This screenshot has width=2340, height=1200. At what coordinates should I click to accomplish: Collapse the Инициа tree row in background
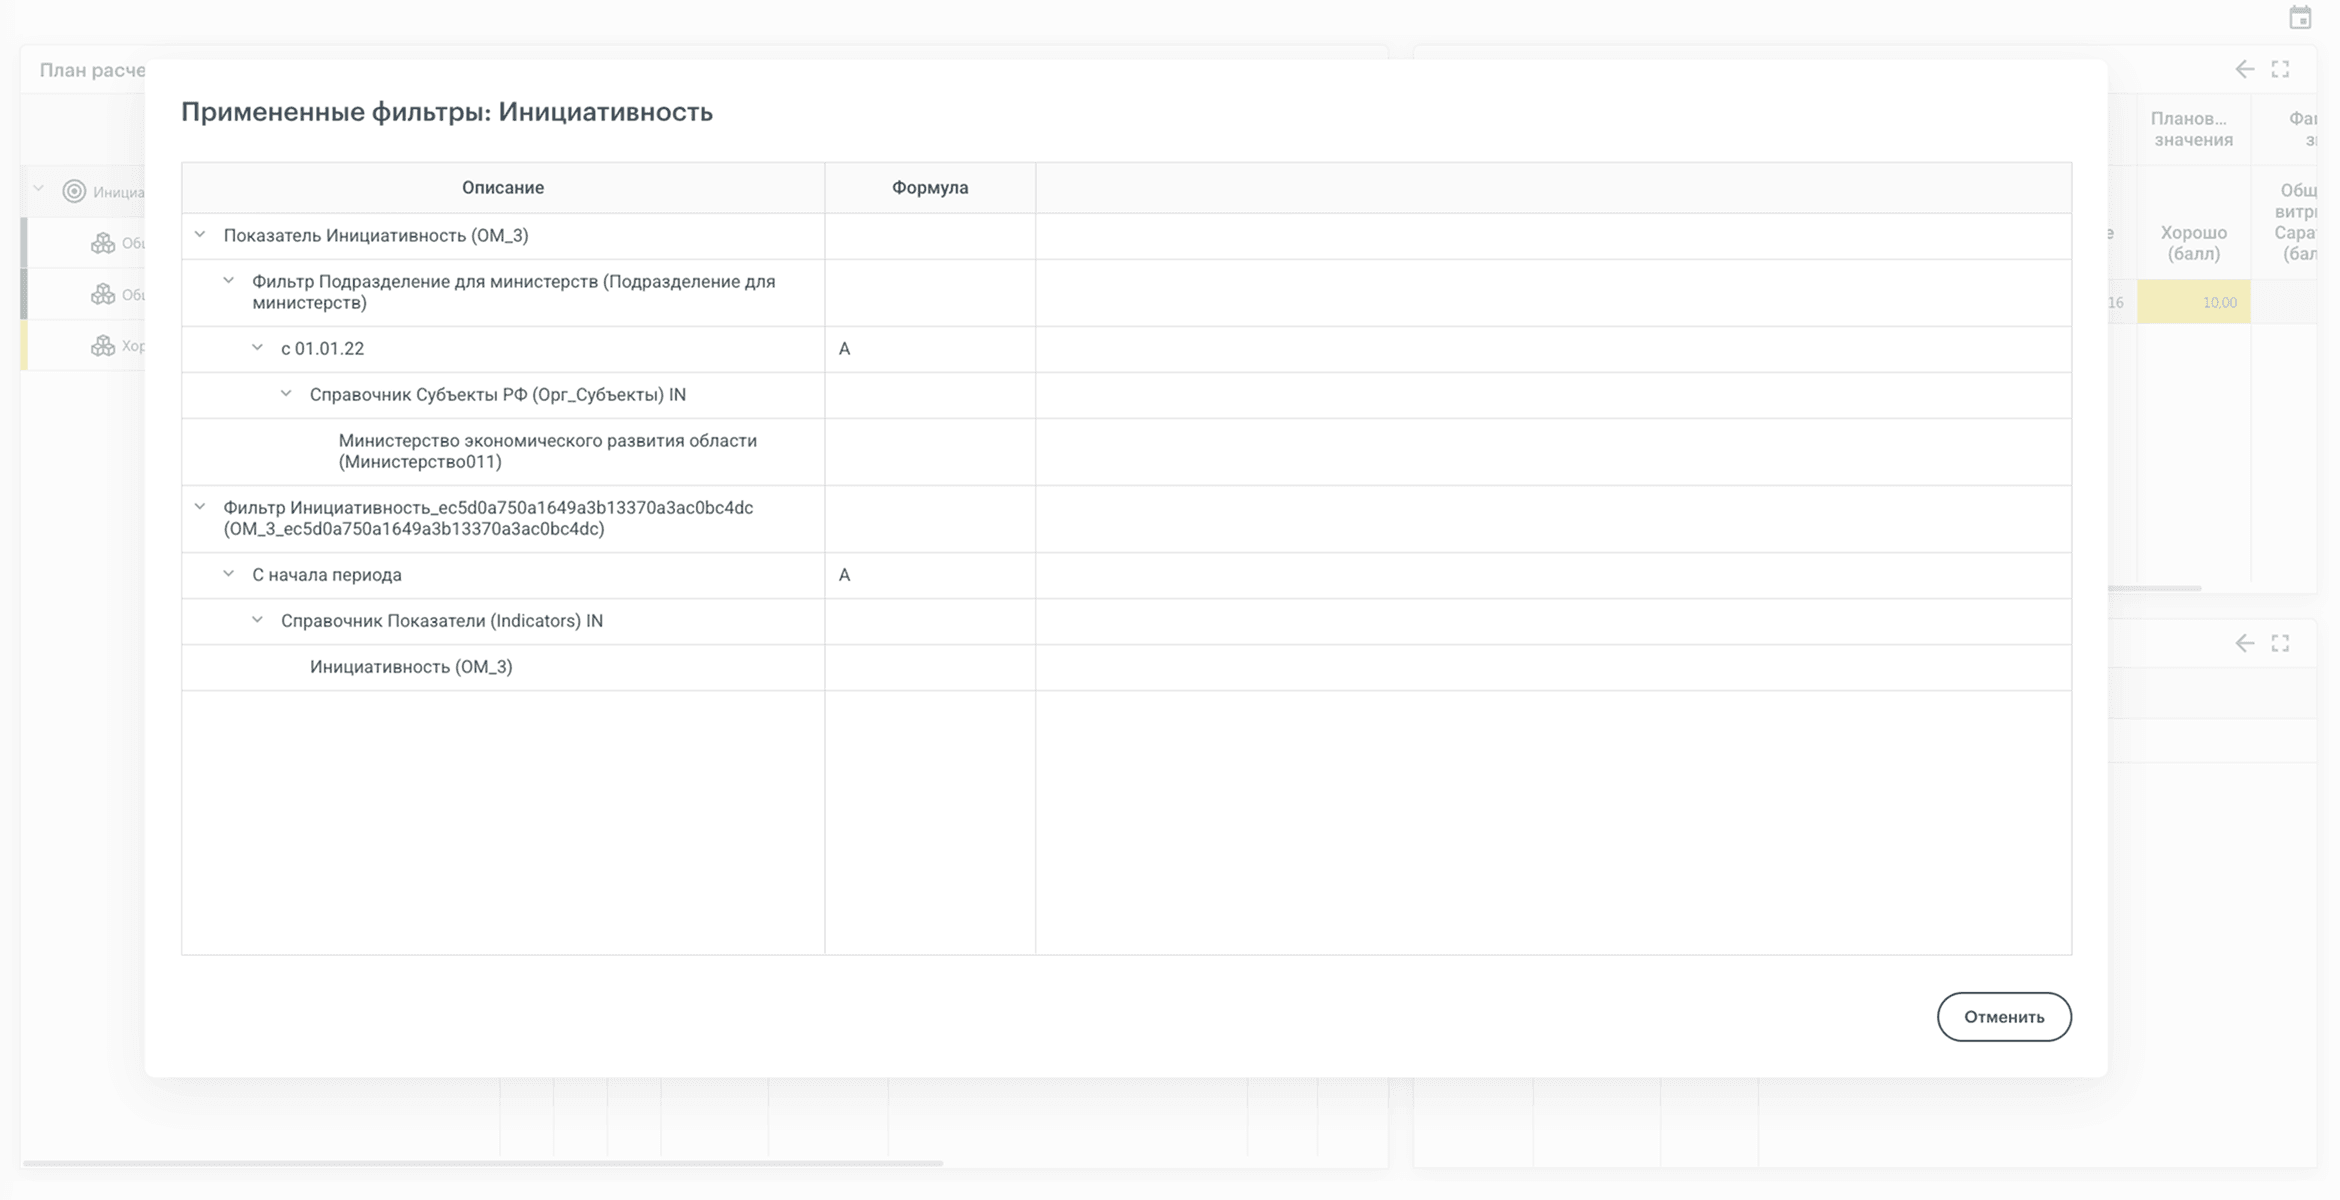pyautogui.click(x=39, y=189)
